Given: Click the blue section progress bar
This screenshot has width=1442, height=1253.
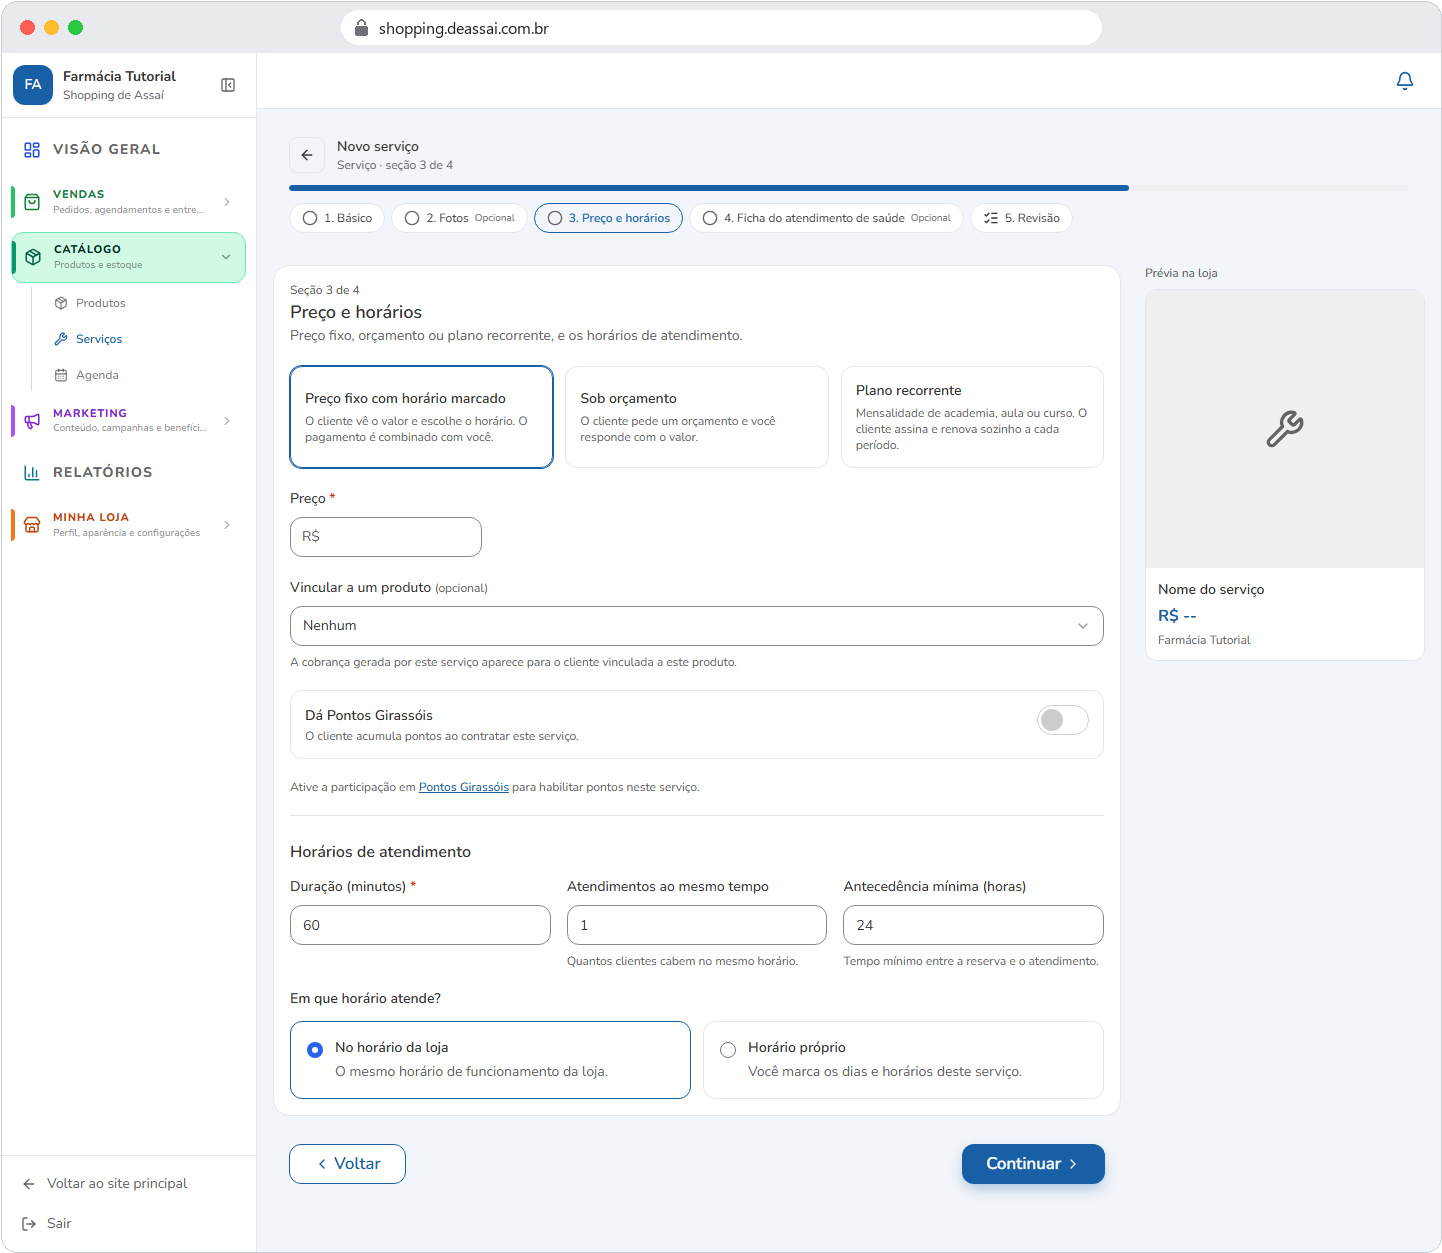Looking at the screenshot, I should (x=709, y=188).
